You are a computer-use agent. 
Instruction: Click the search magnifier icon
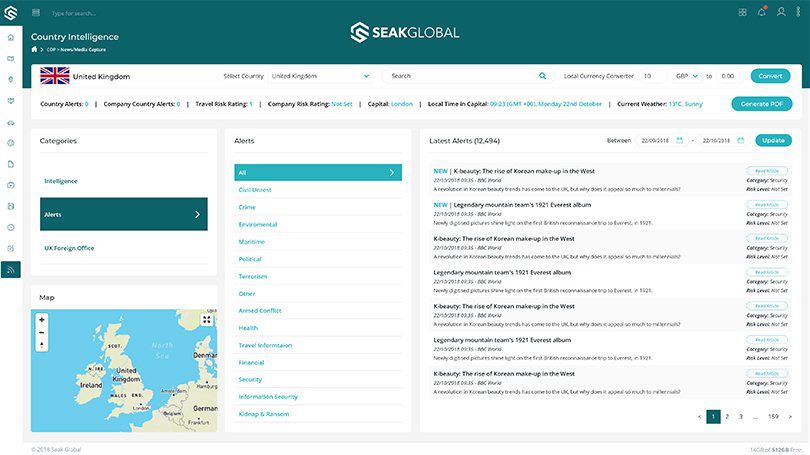(543, 76)
